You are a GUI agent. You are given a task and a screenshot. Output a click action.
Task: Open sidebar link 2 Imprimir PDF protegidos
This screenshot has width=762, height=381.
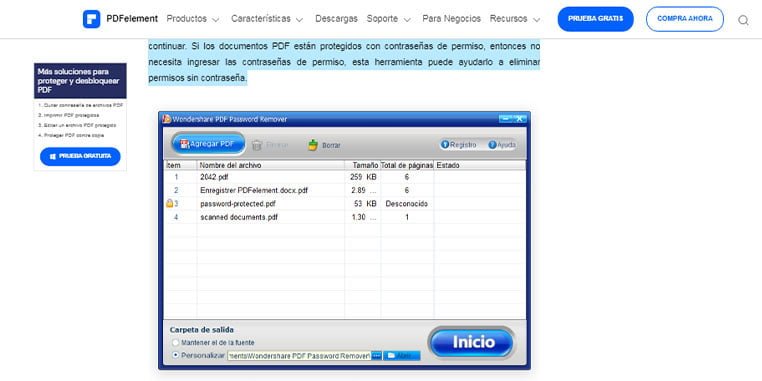tap(69, 115)
